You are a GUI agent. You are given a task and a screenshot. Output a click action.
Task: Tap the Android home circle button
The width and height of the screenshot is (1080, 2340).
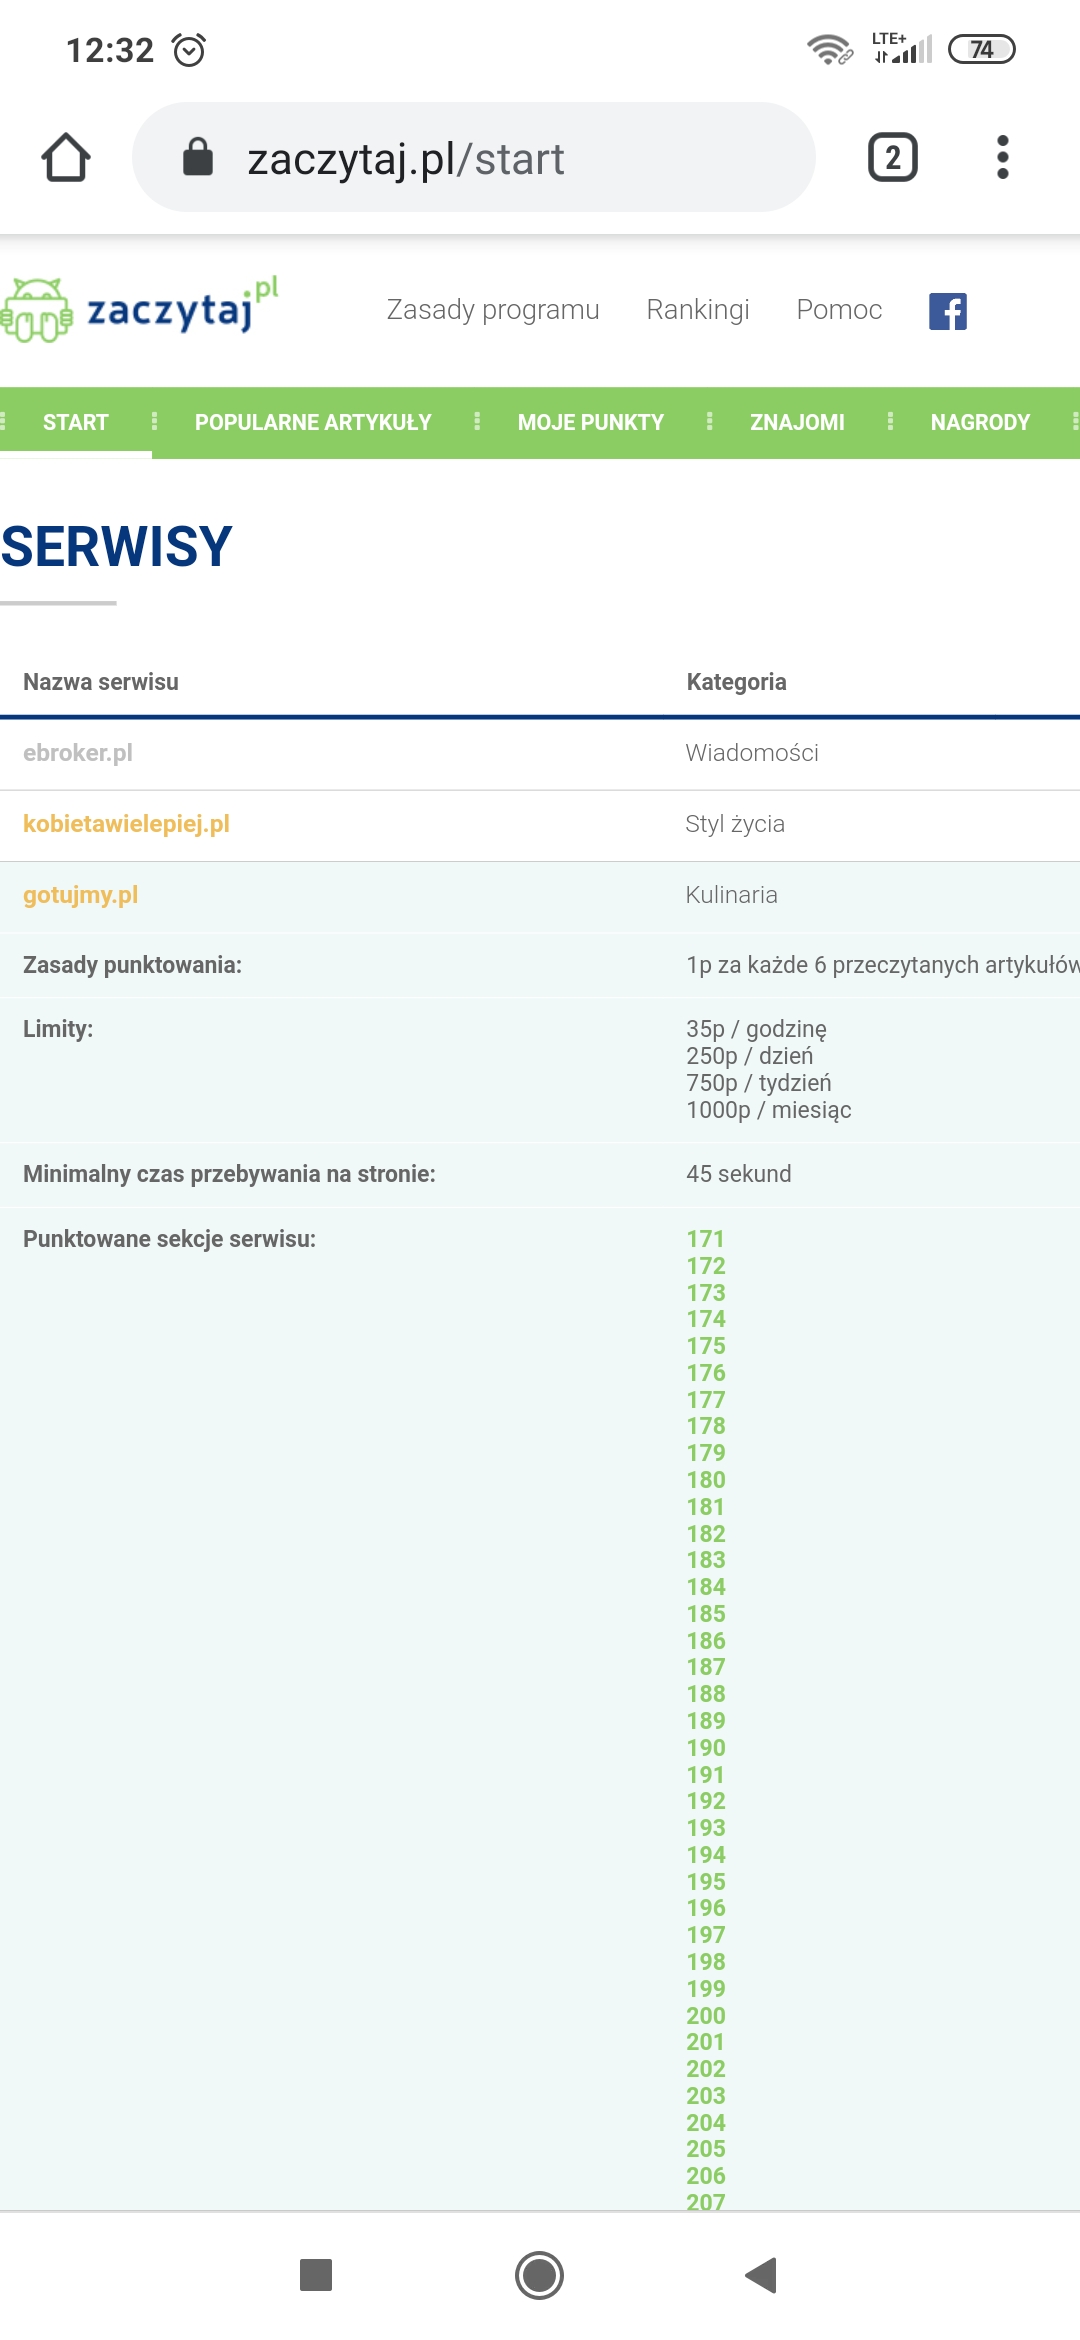coord(540,2275)
